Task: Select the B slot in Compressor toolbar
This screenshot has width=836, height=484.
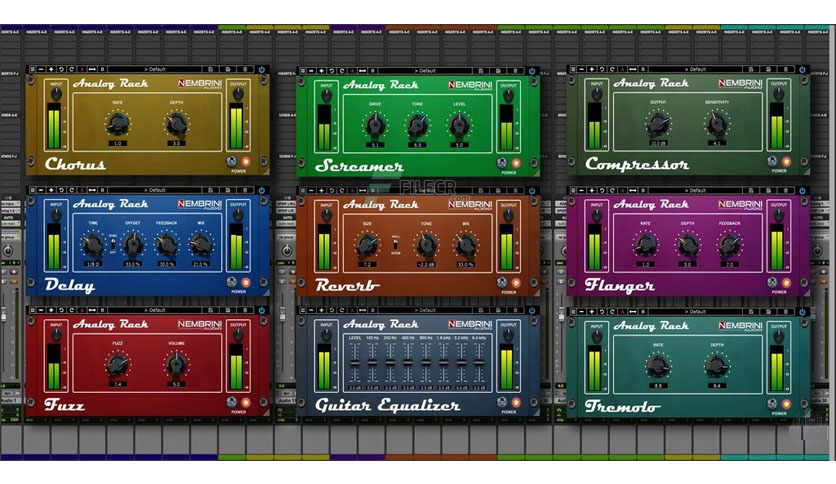Action: 643,69
